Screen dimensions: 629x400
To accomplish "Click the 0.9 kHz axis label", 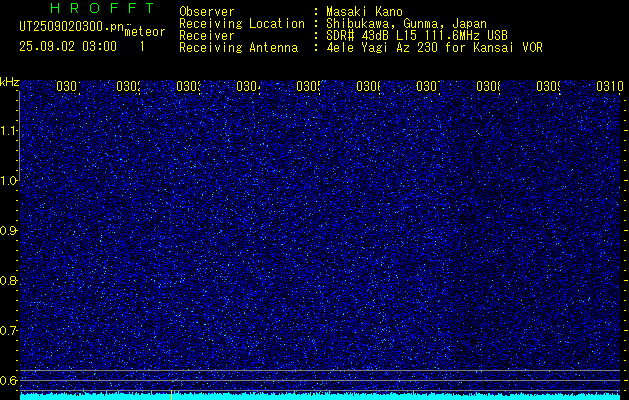I will [x=9, y=231].
